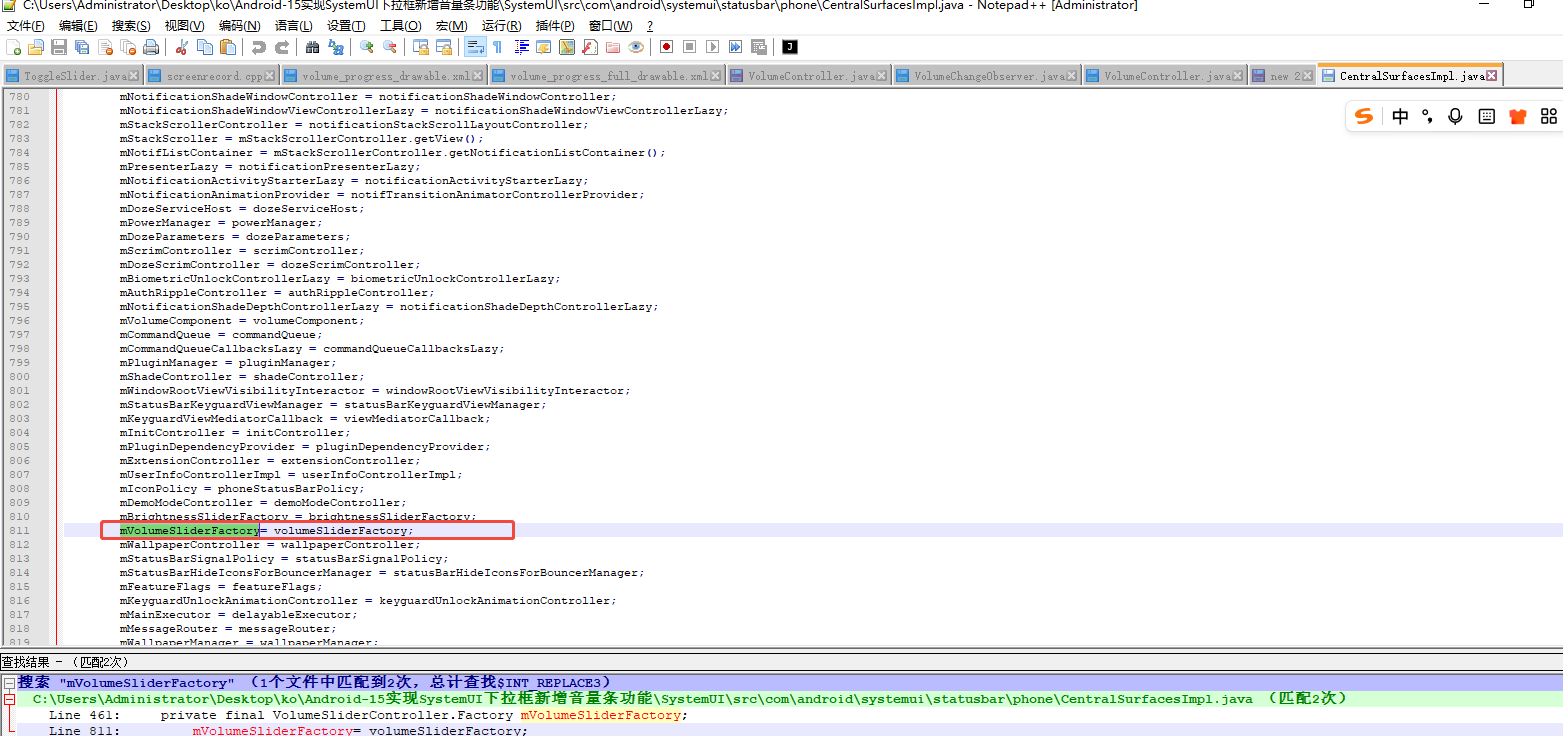Paste from clipboard via toolbar icon
The image size is (1563, 736).
(228, 47)
